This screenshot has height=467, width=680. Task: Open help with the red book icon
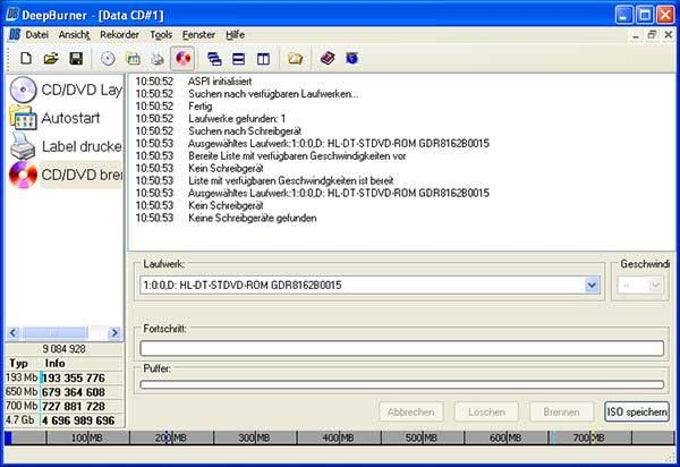coord(327,58)
